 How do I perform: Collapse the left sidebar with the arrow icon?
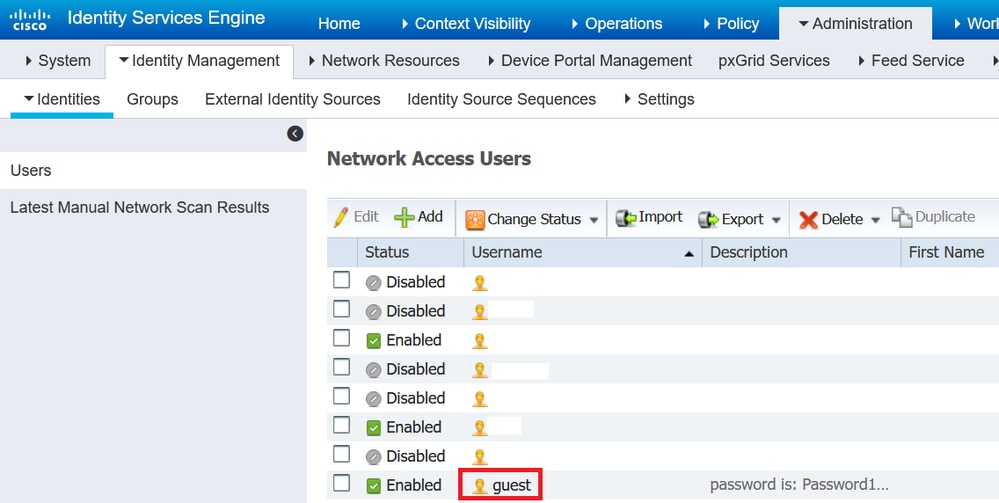click(x=295, y=133)
